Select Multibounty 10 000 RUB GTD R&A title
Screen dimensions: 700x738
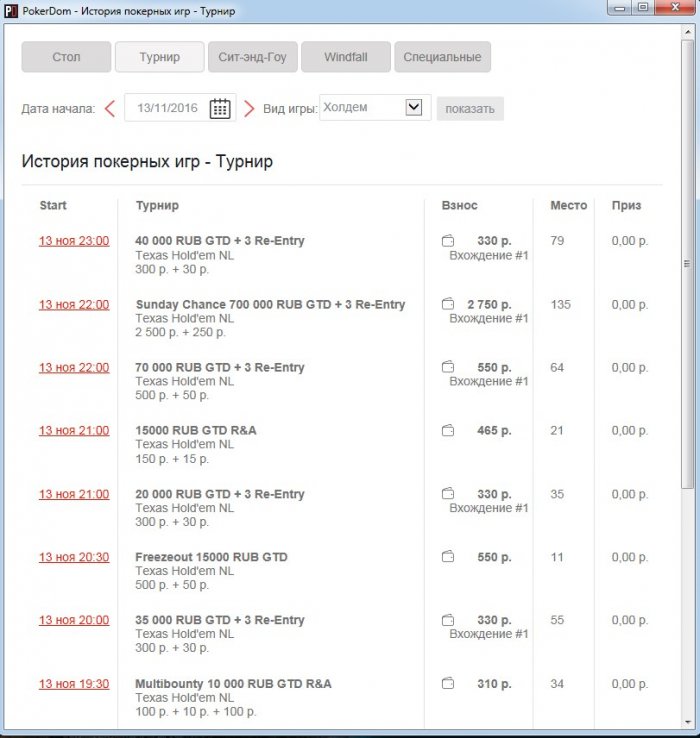coord(233,684)
